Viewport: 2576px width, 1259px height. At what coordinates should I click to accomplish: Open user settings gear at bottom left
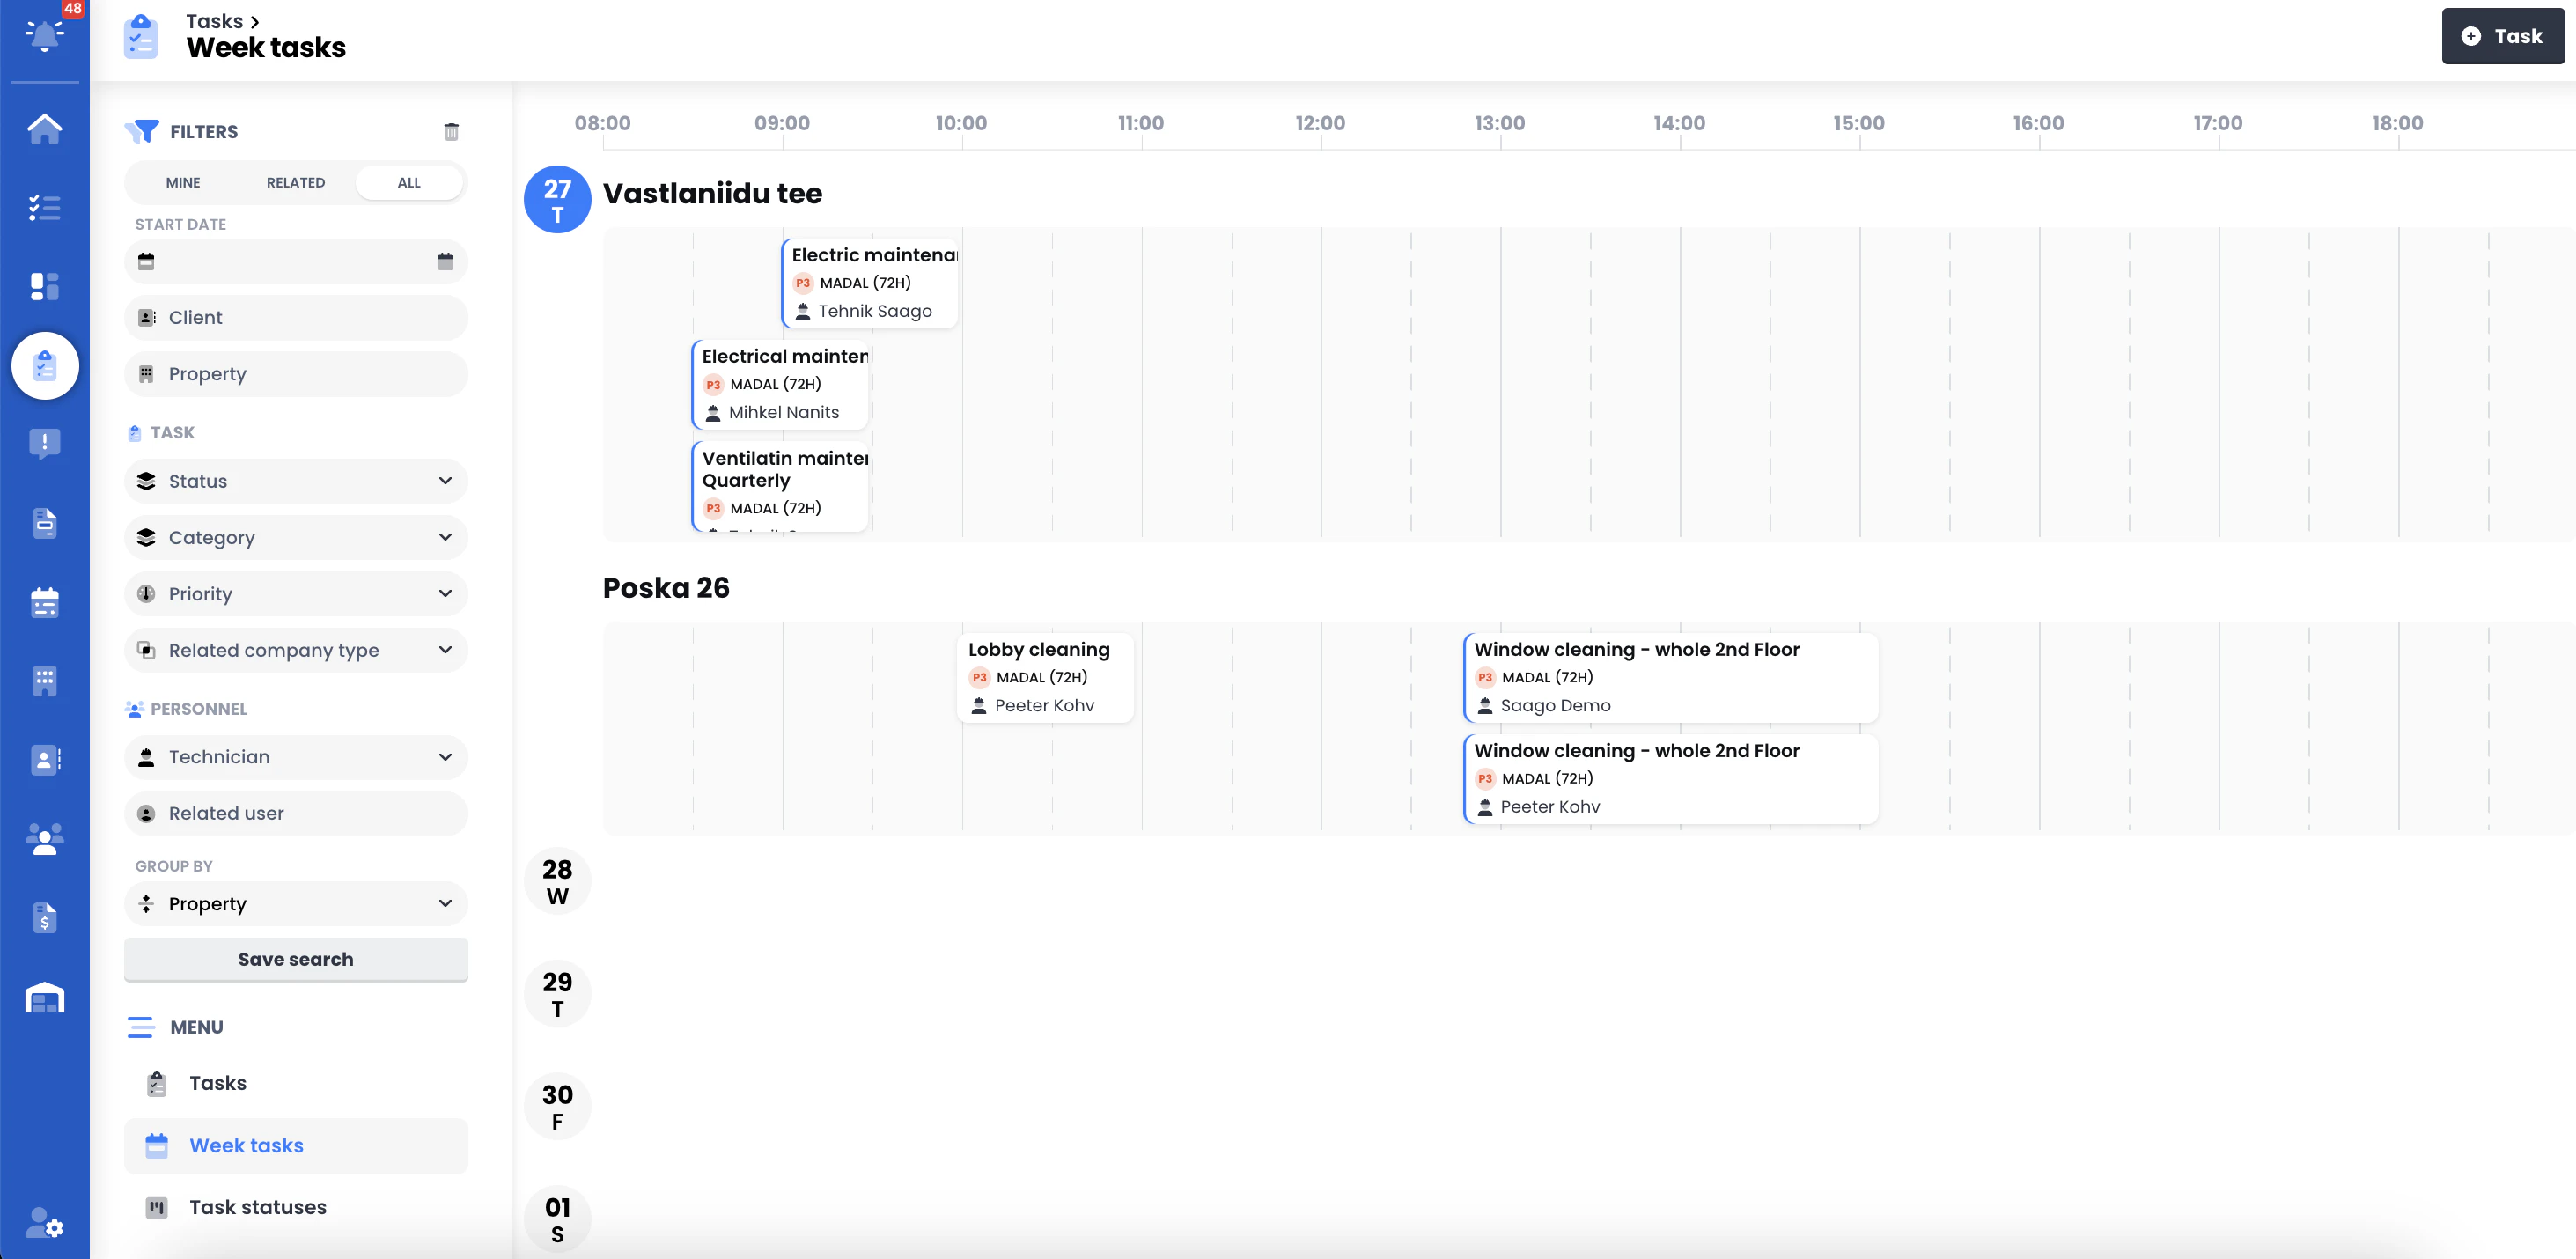tap(44, 1225)
